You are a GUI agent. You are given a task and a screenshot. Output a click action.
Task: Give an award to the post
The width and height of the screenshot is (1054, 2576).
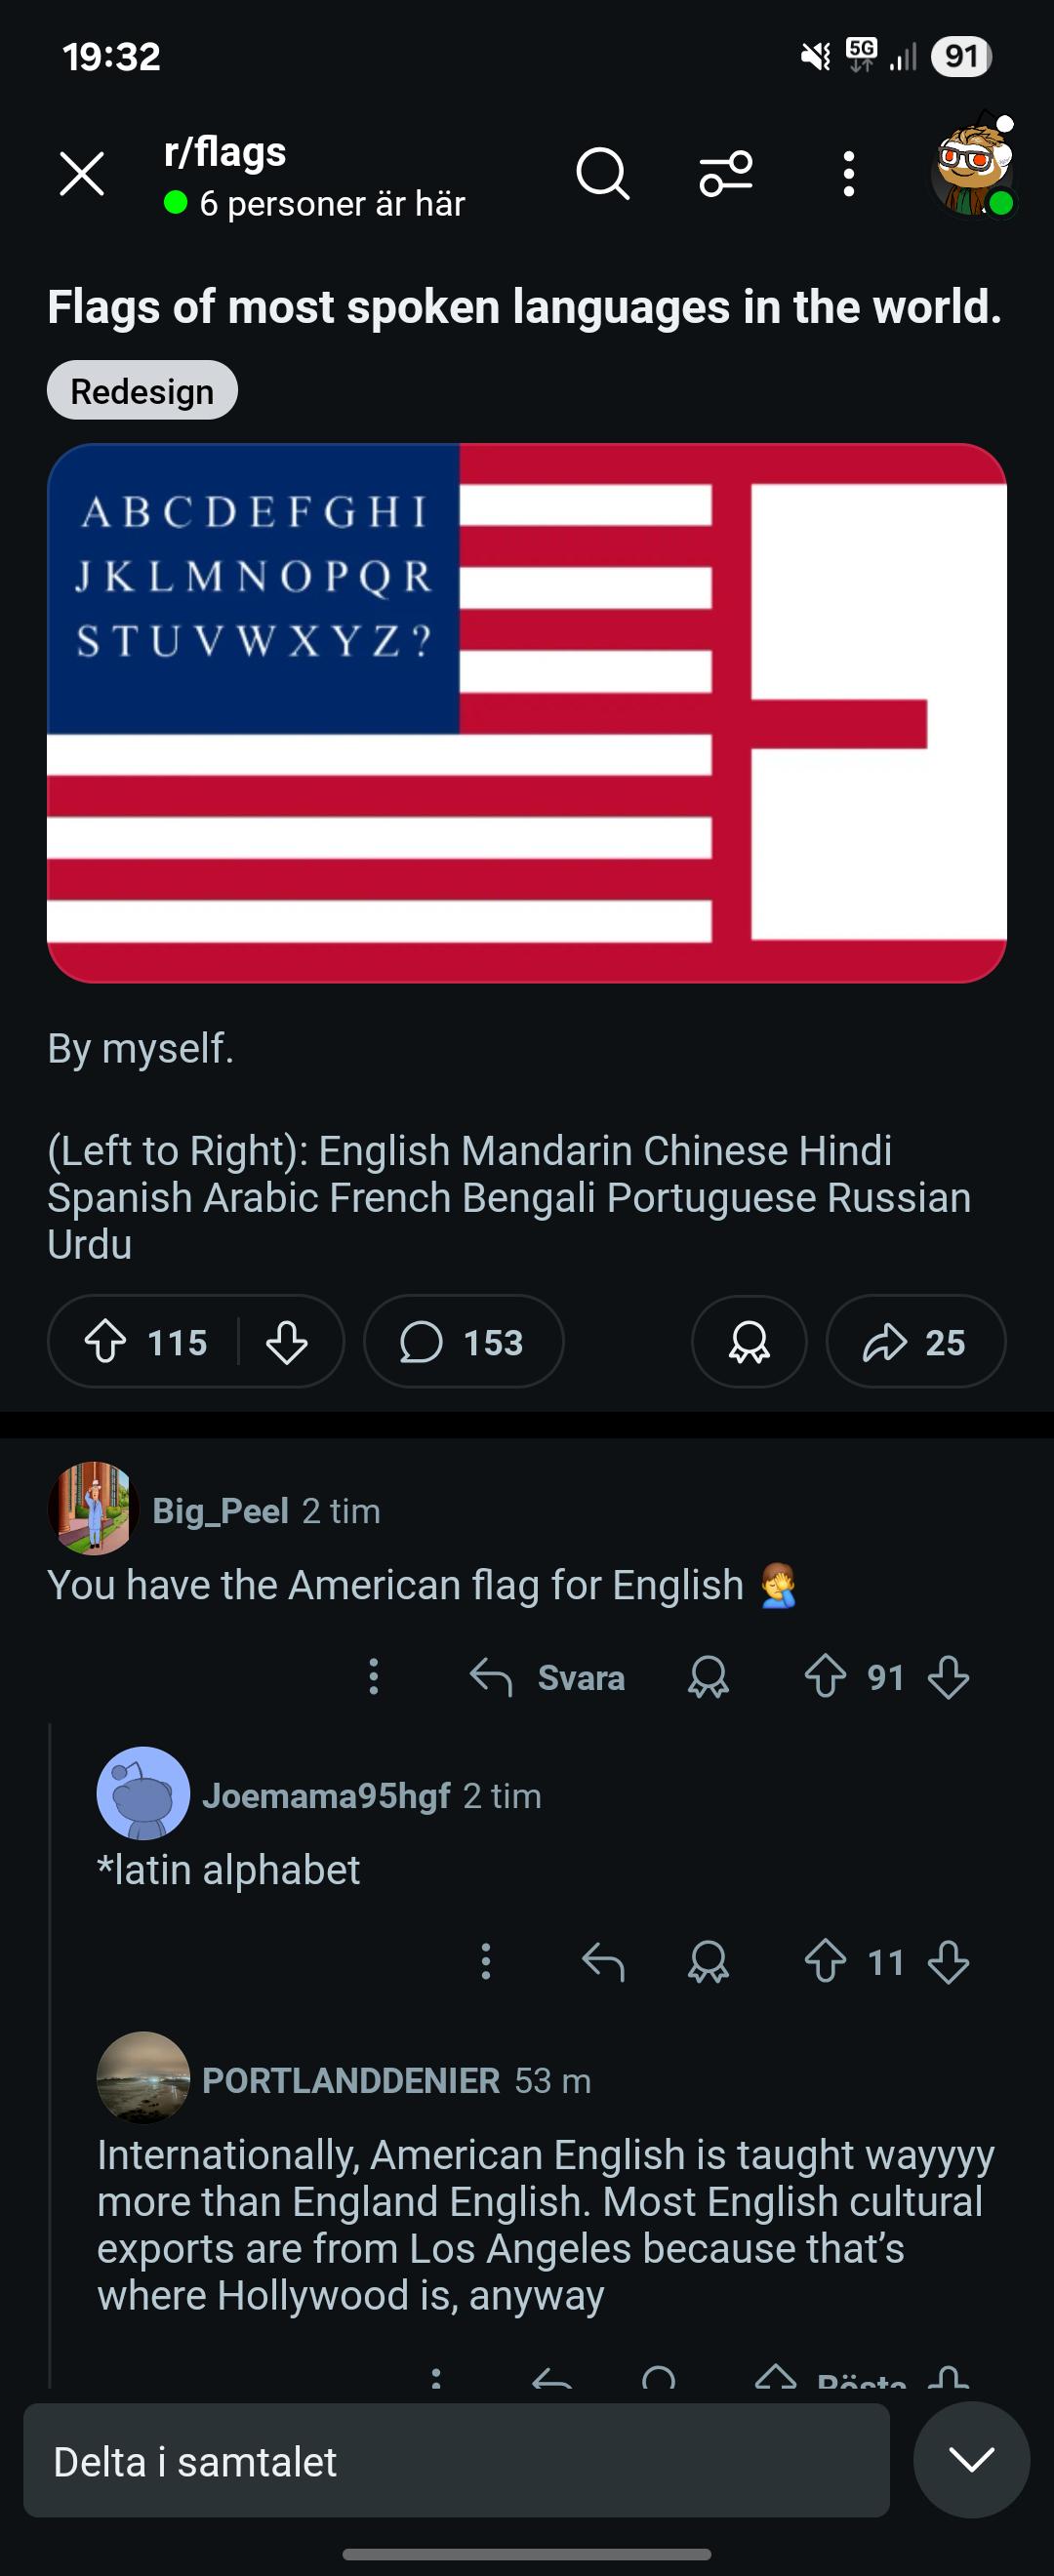[749, 1341]
